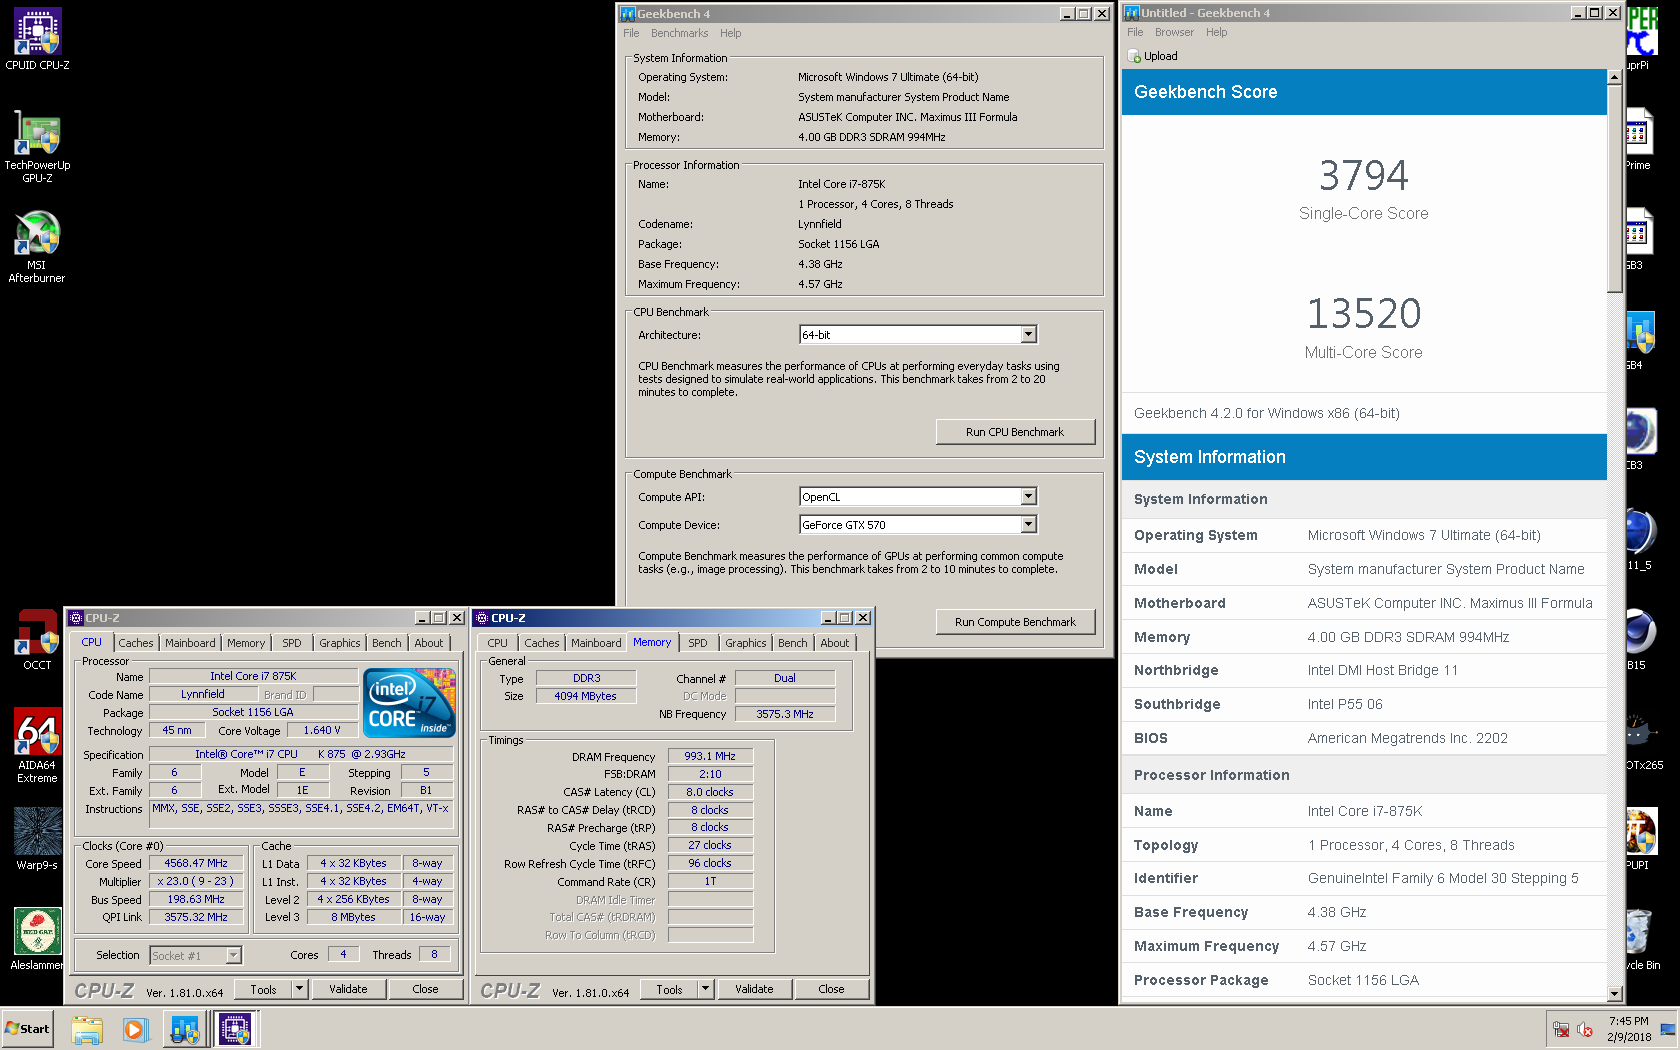Open the TechPowerUp GPU-Z desktop shortcut
This screenshot has width=1680, height=1050.
37,146
